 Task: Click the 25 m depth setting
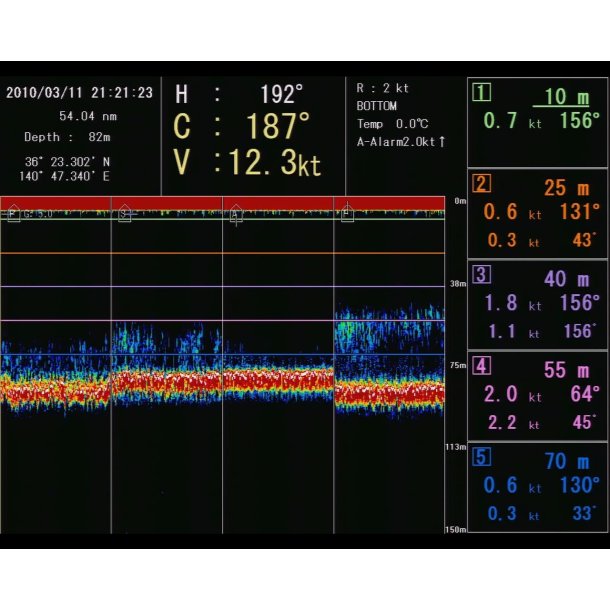pos(568,188)
